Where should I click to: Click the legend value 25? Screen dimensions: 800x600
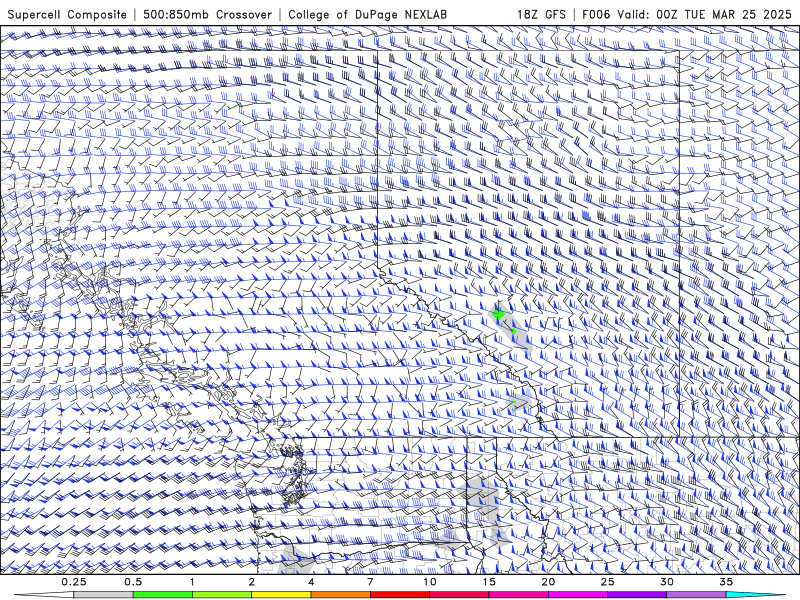[x=608, y=582]
